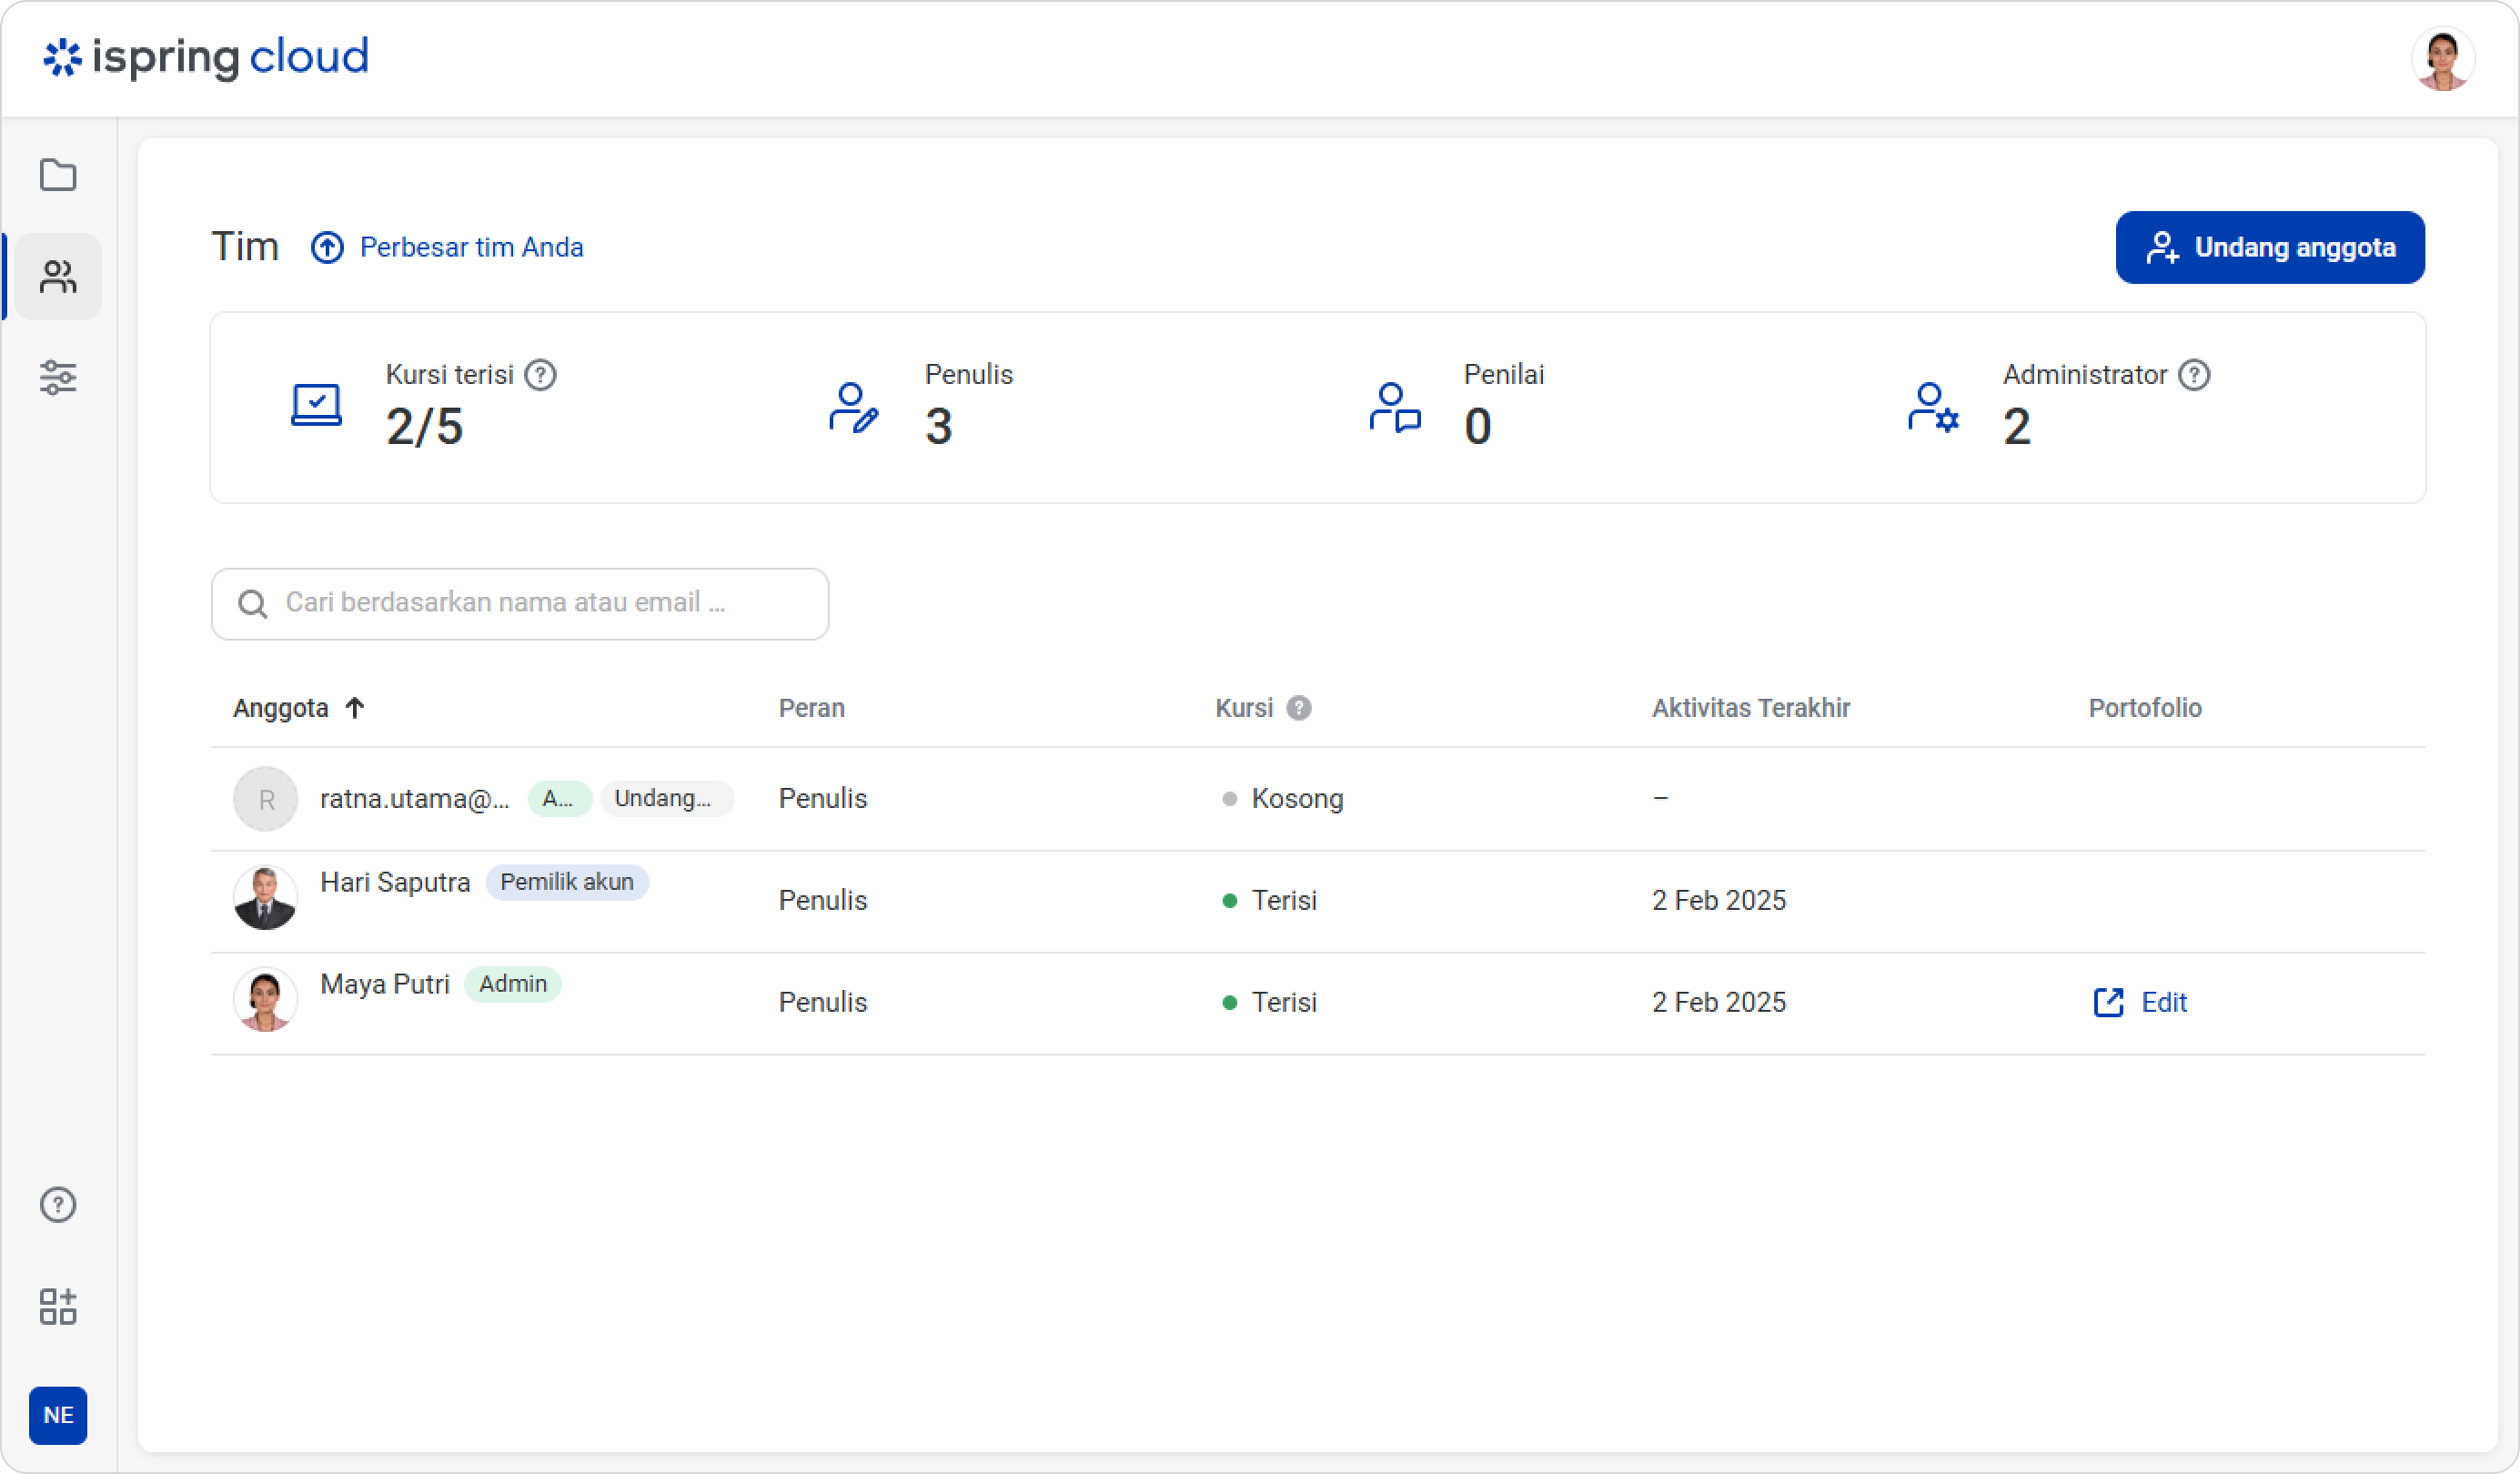Click the Penulis pencil user icon

[x=854, y=407]
